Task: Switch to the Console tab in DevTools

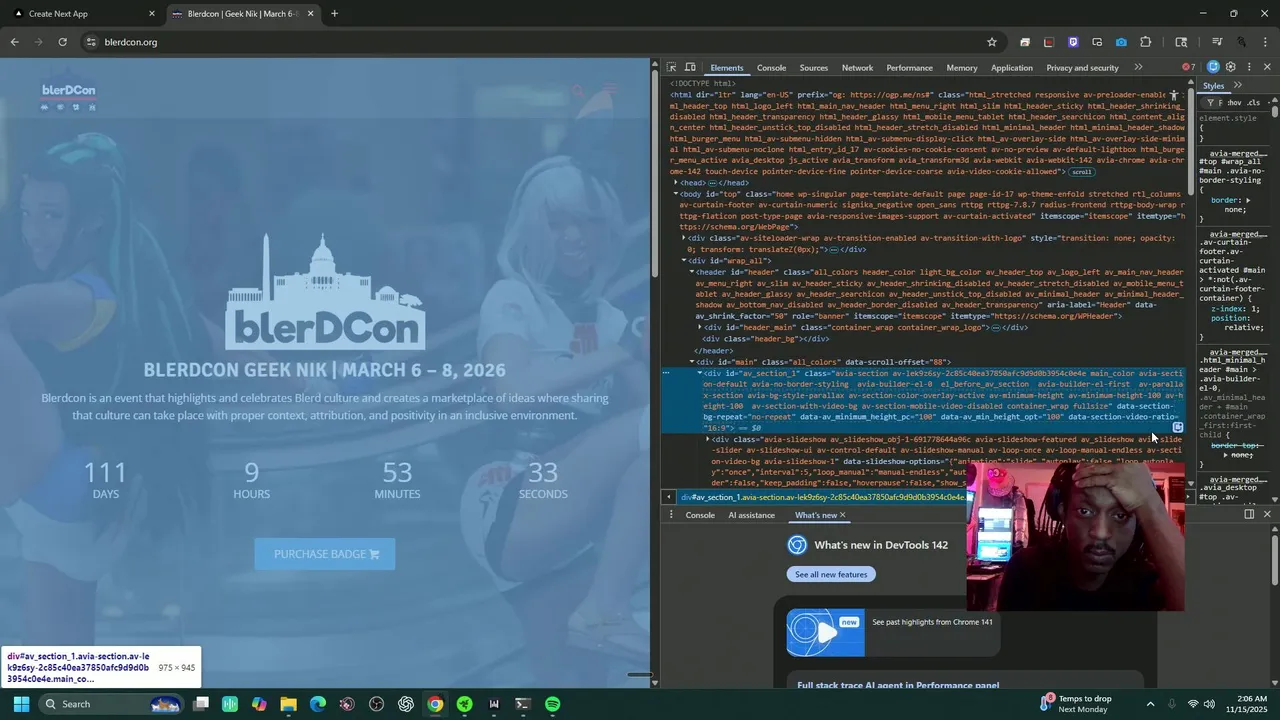Action: pos(771,68)
